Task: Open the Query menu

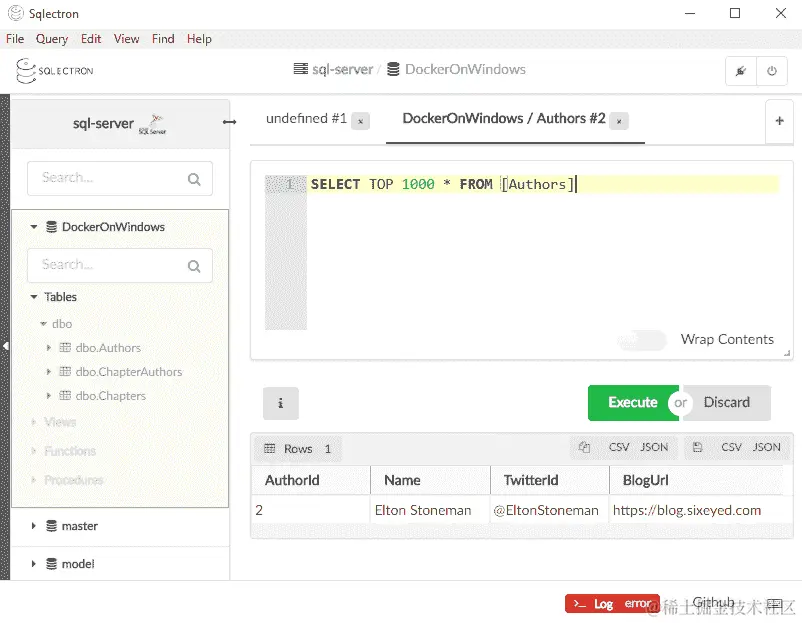Action: click(52, 39)
